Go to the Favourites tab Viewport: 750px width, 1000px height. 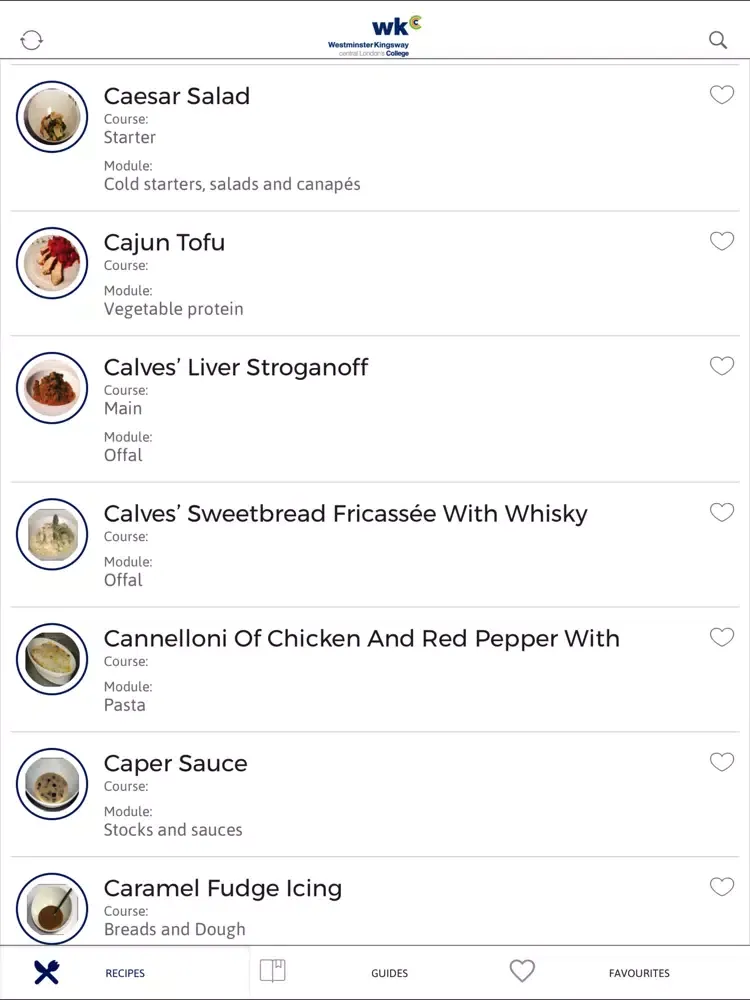coord(639,973)
